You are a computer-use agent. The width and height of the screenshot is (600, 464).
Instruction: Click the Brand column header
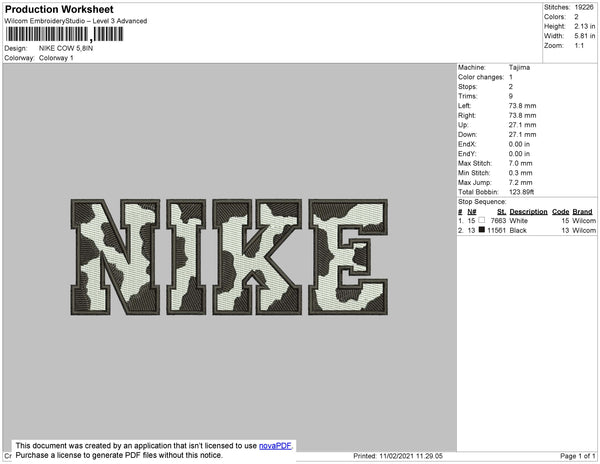click(x=582, y=212)
